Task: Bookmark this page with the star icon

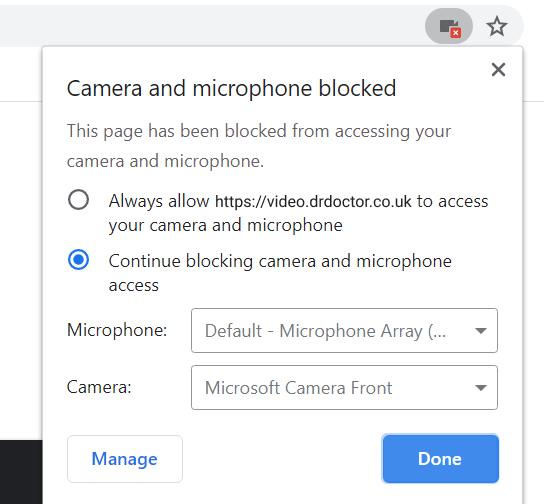Action: click(x=496, y=26)
